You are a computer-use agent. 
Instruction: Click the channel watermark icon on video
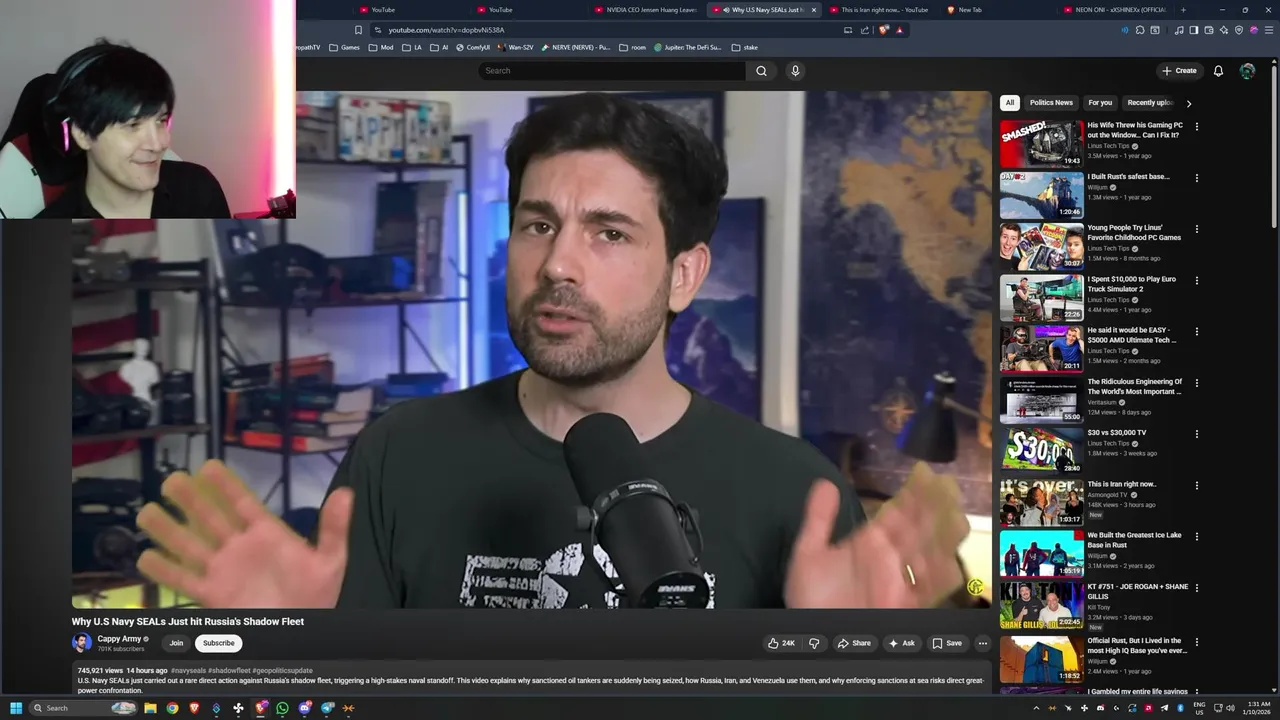pos(975,587)
